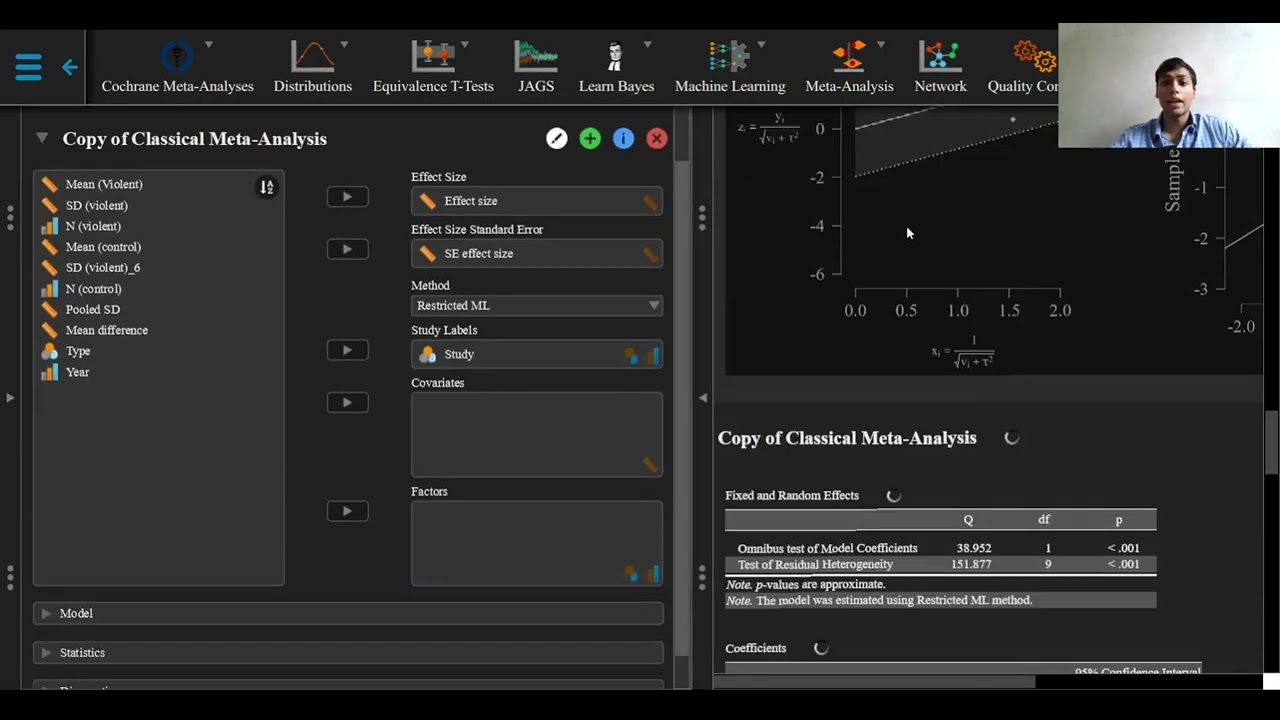Screen dimensions: 1280x720
Task: Click Effect size in Effect Size field
Action: pos(470,201)
